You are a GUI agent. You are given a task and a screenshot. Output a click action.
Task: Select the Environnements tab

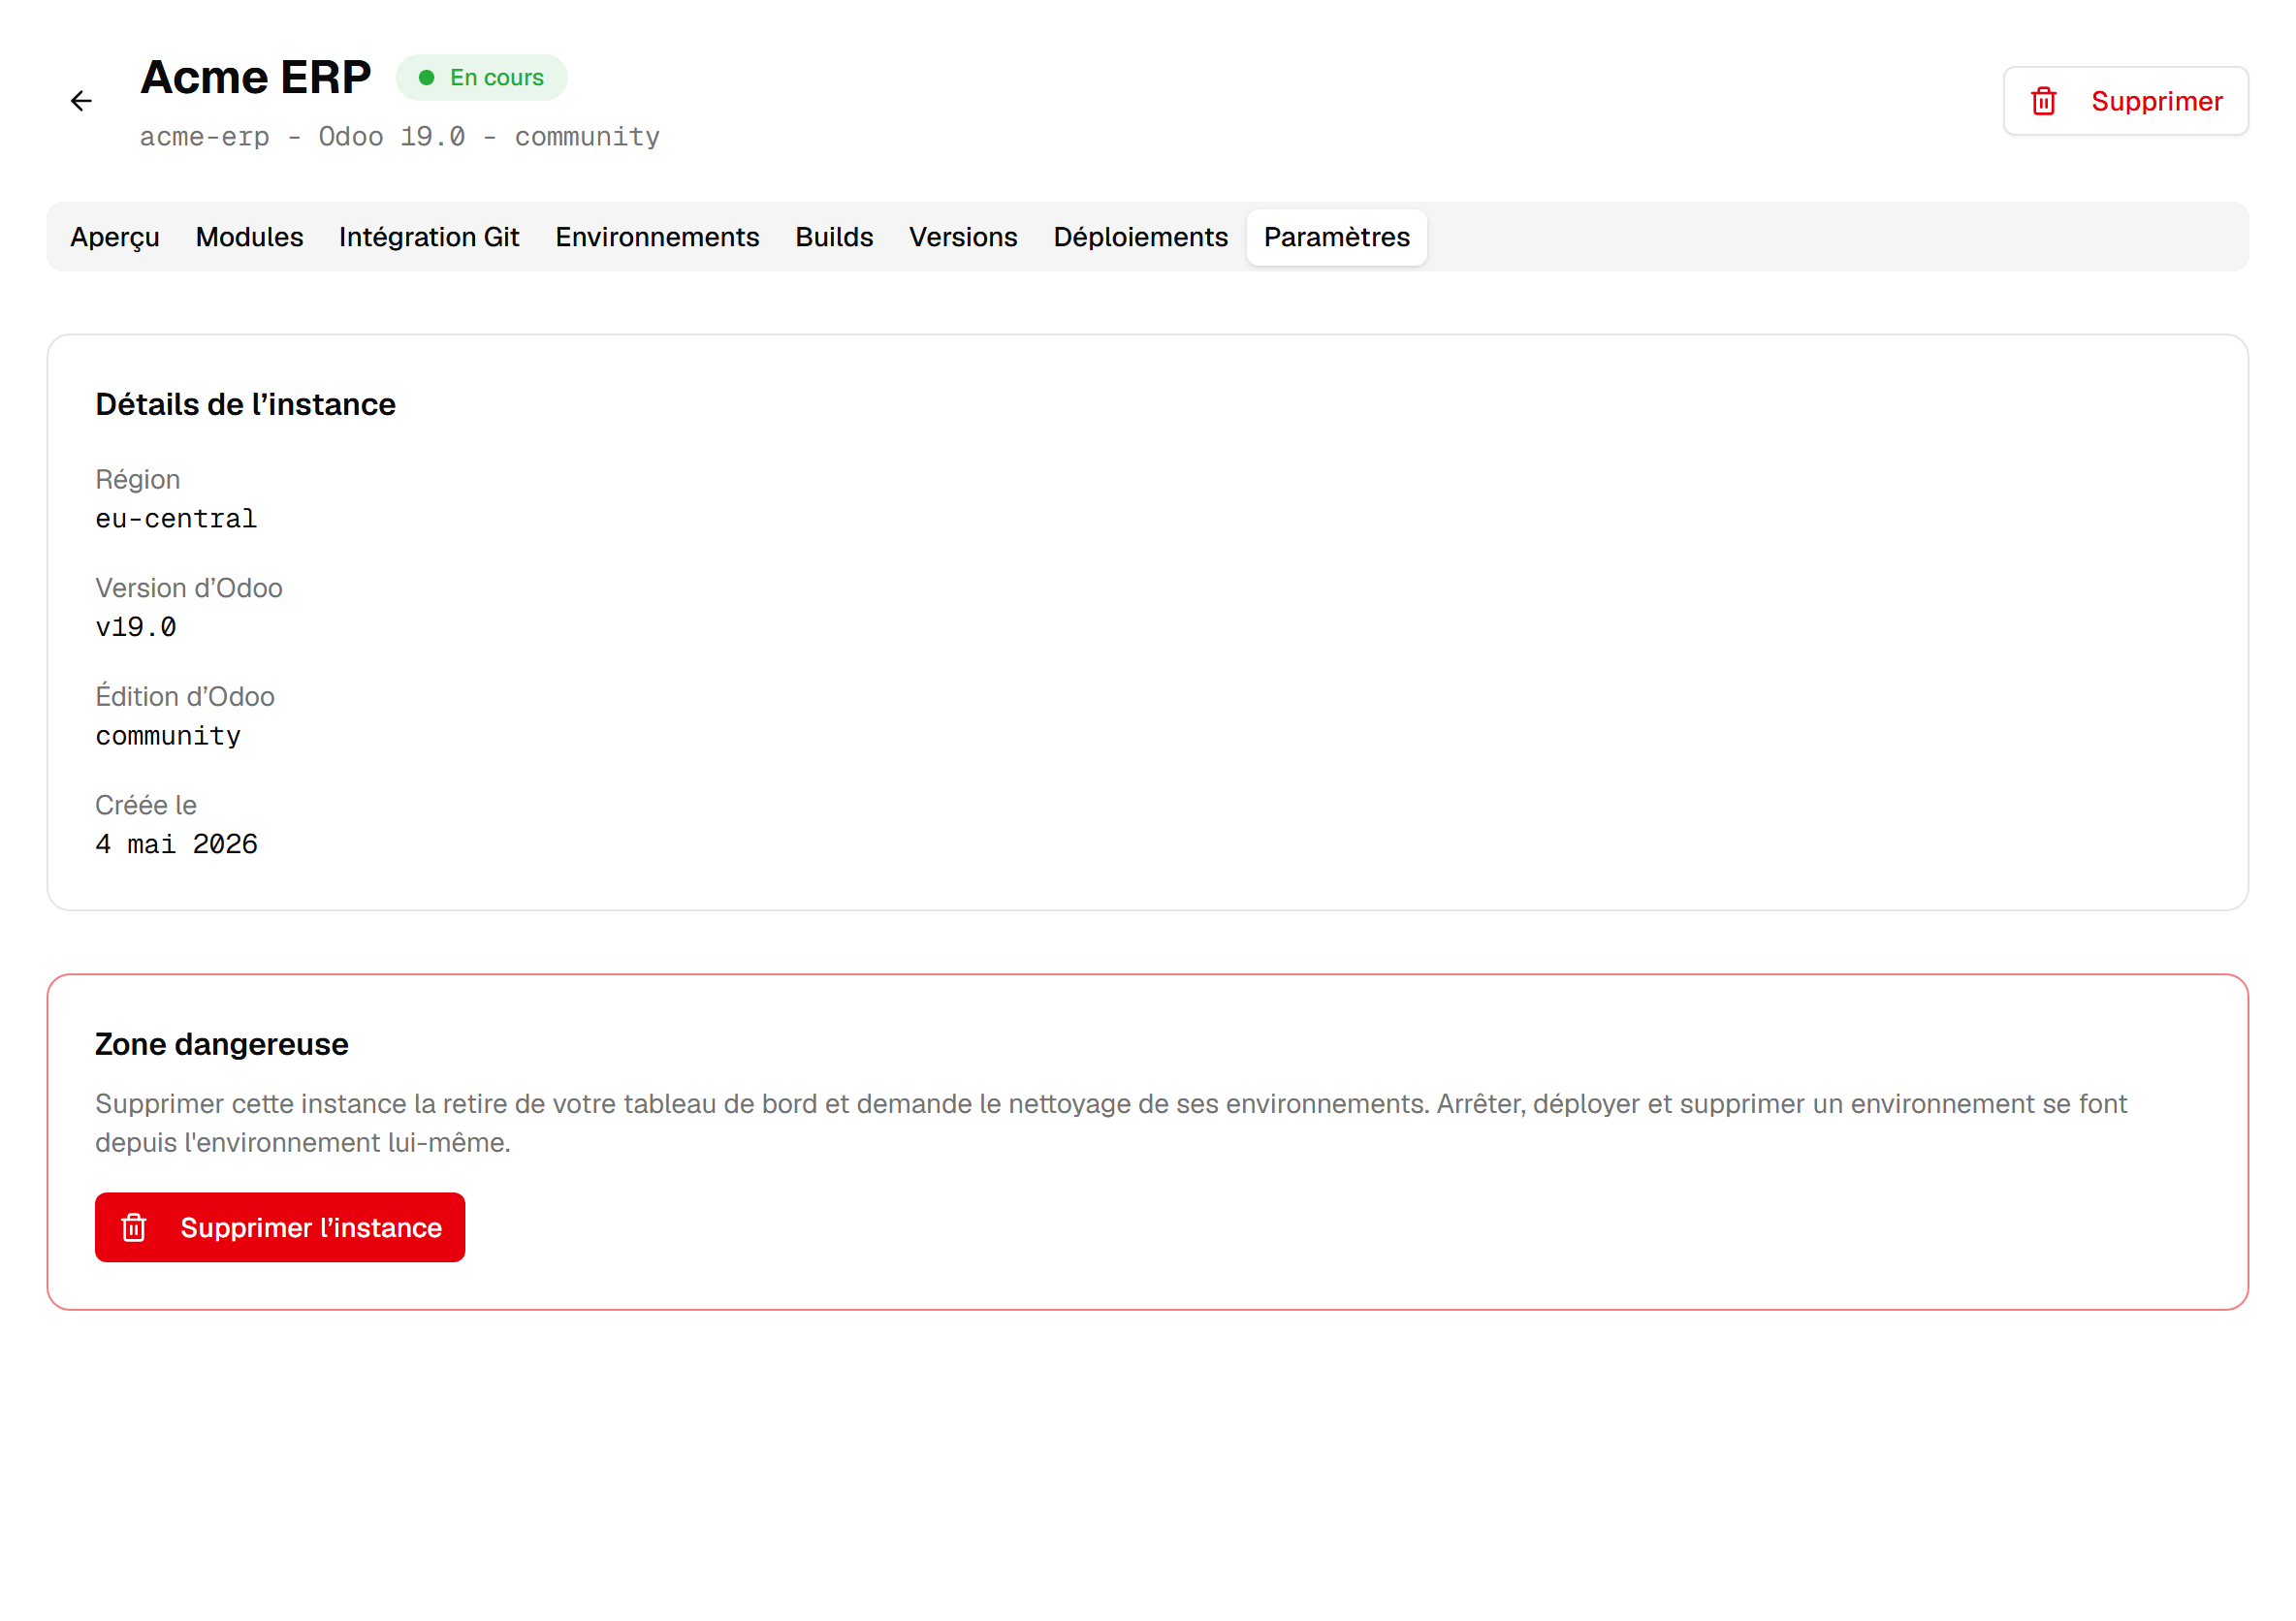657,237
